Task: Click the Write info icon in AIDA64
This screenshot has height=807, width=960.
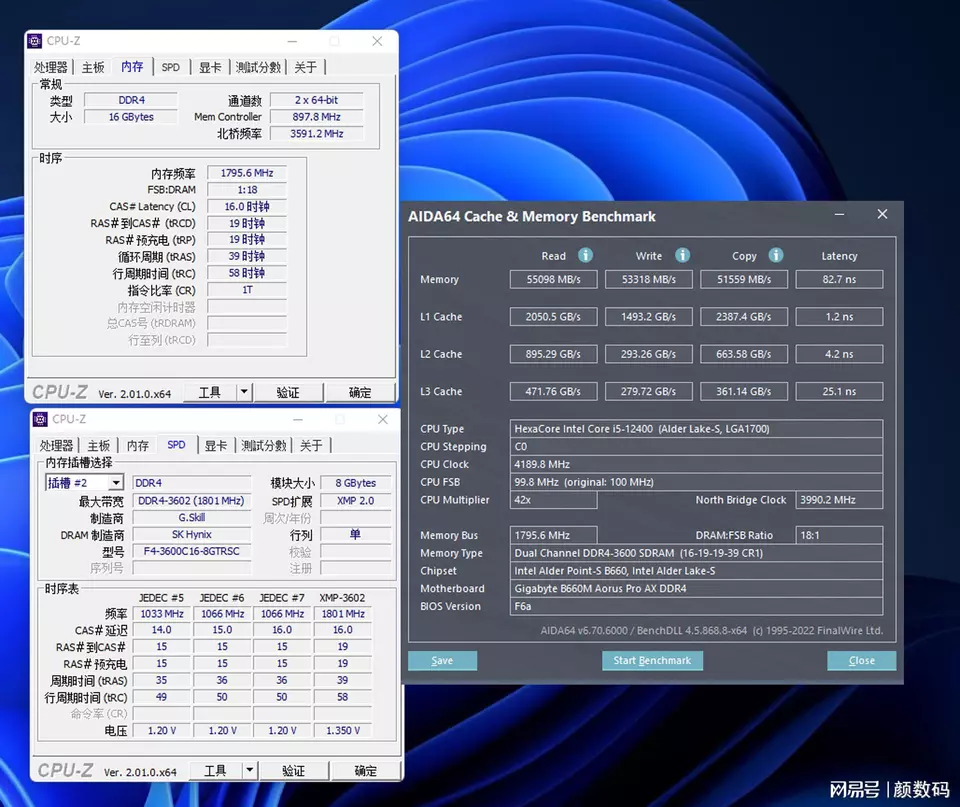Action: click(682, 255)
